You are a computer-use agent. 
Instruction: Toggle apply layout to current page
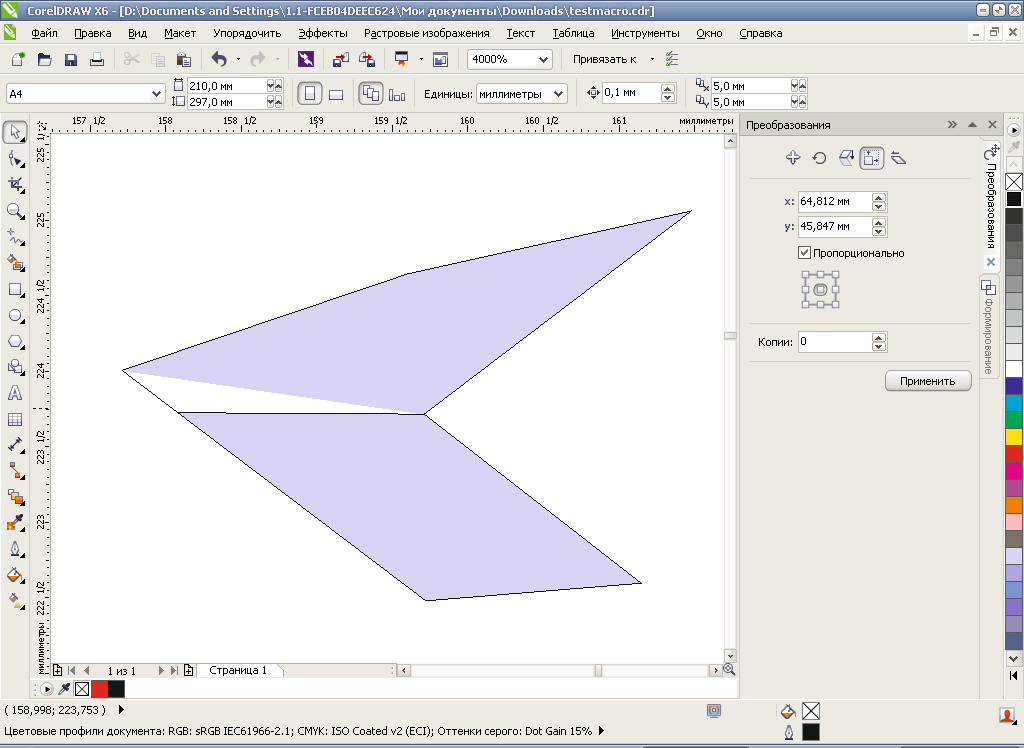click(x=396, y=94)
